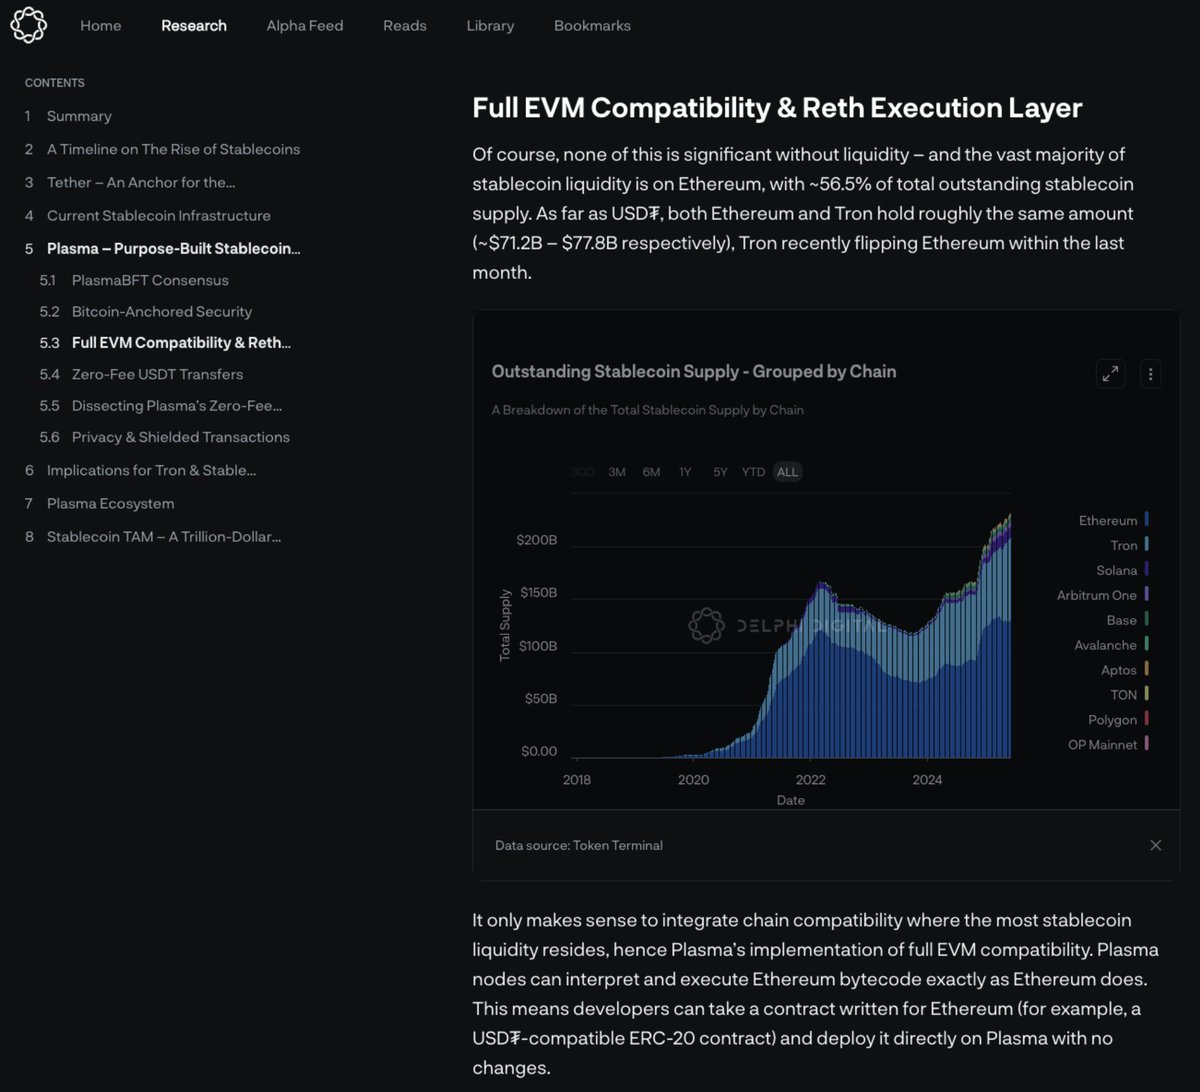Open Stablecoin TAM – A Trillion-Dollar section

pyautogui.click(x=163, y=536)
